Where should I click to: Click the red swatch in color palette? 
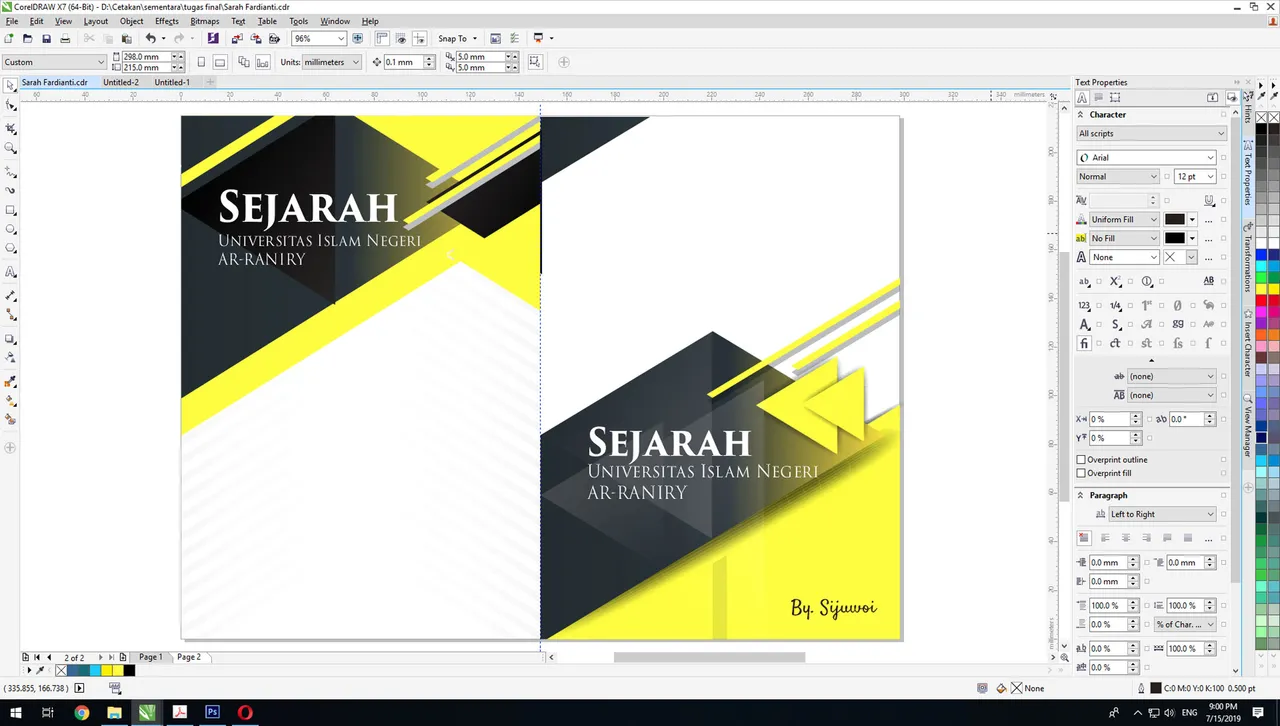pos(1262,298)
